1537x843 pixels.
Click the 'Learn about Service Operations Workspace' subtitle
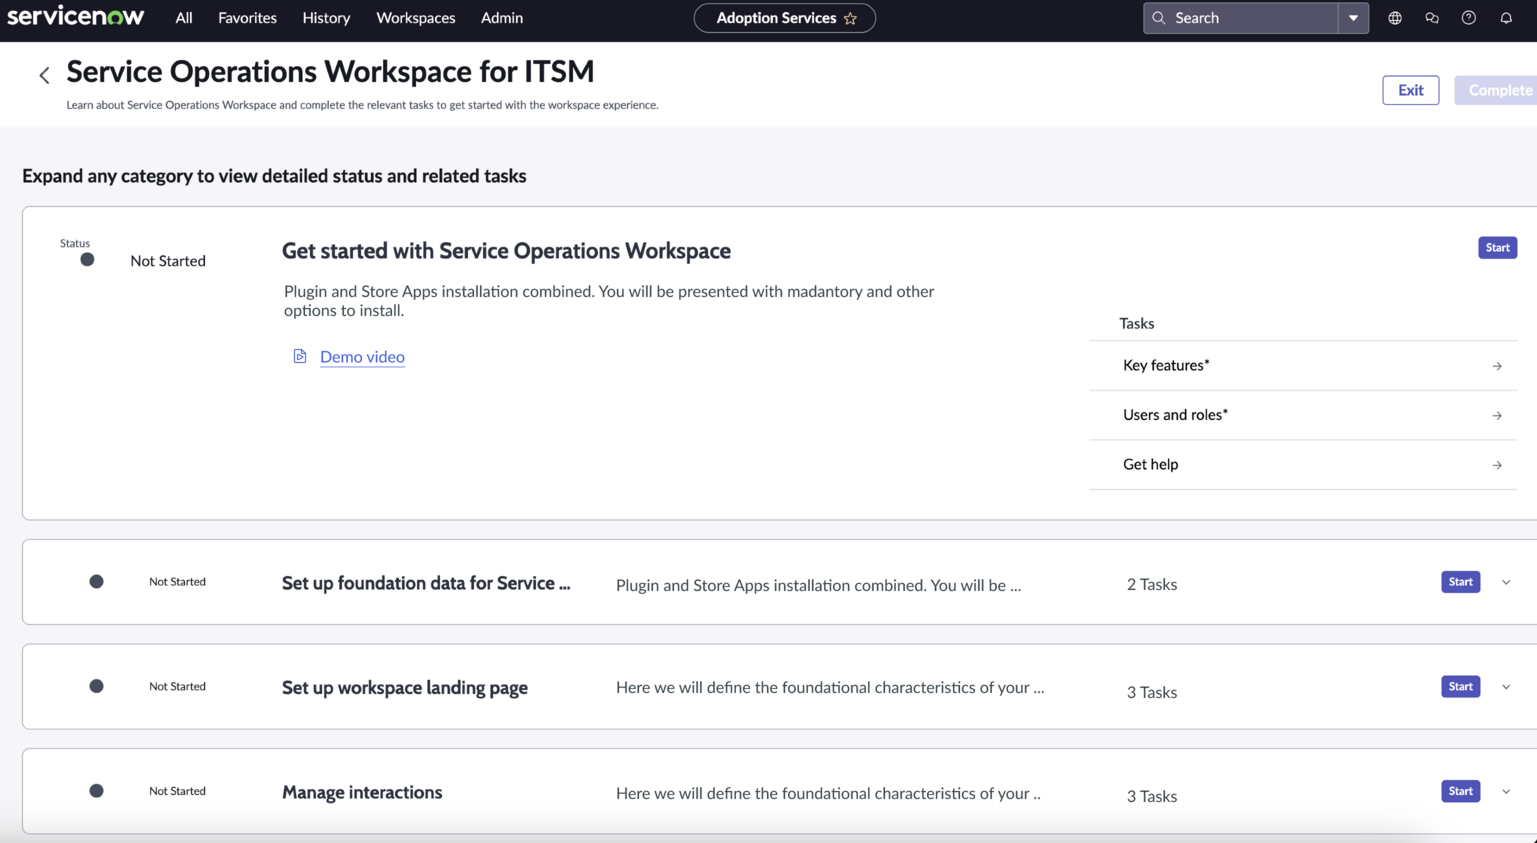(362, 105)
